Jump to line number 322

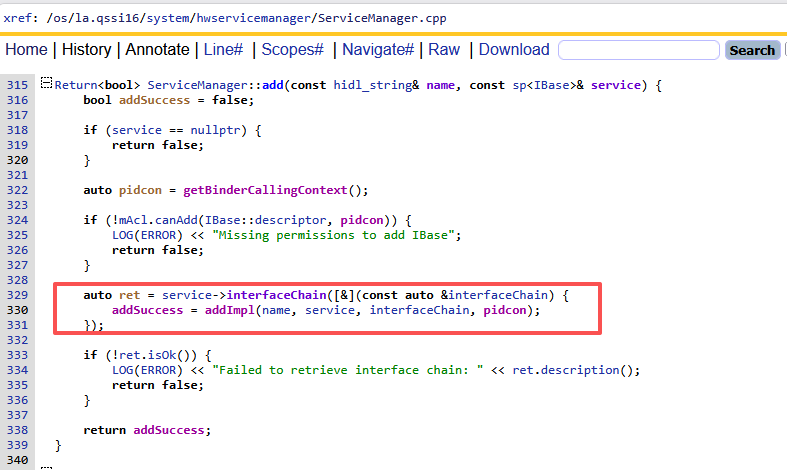pos(18,190)
